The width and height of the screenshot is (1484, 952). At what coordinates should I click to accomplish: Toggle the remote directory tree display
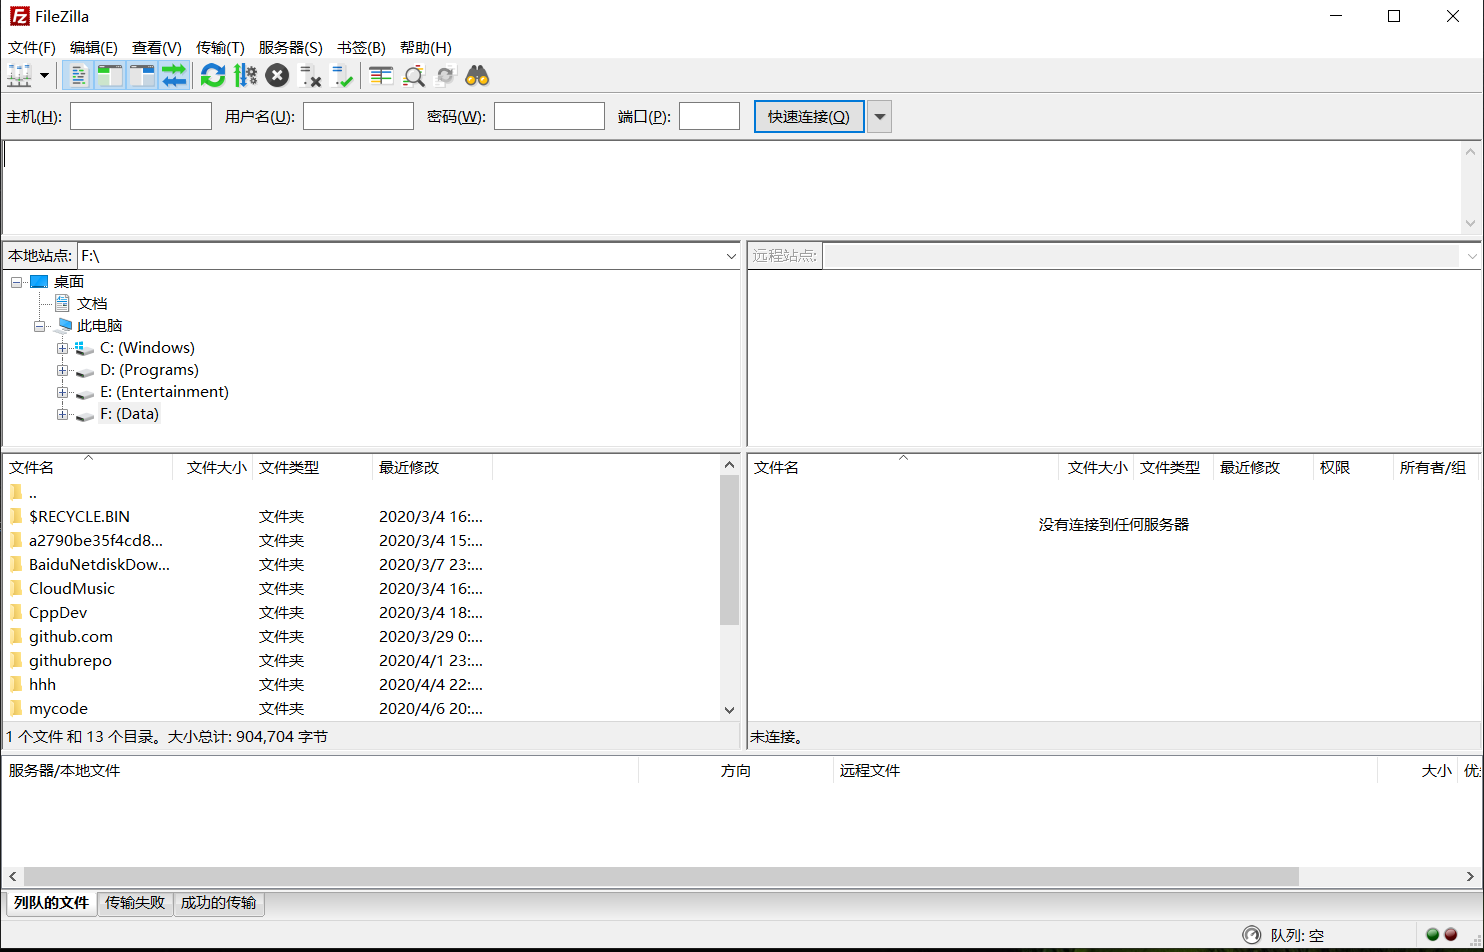click(142, 76)
